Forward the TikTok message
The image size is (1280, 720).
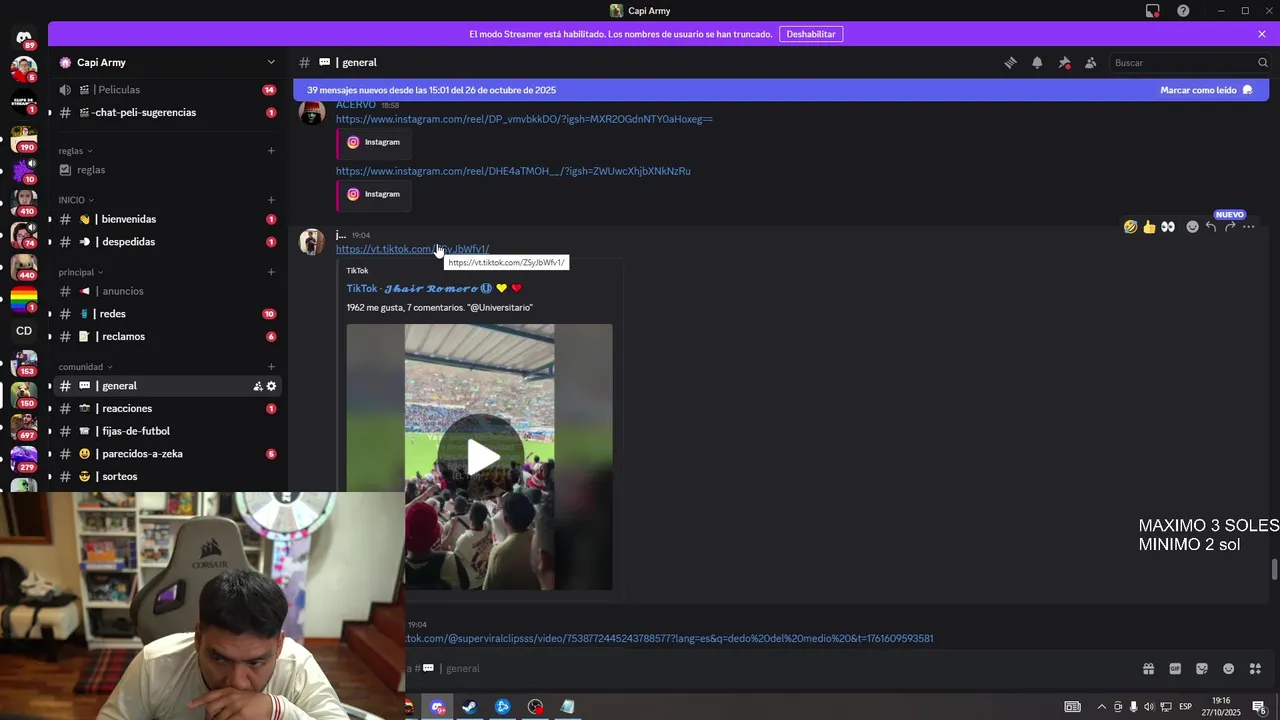click(x=1230, y=227)
